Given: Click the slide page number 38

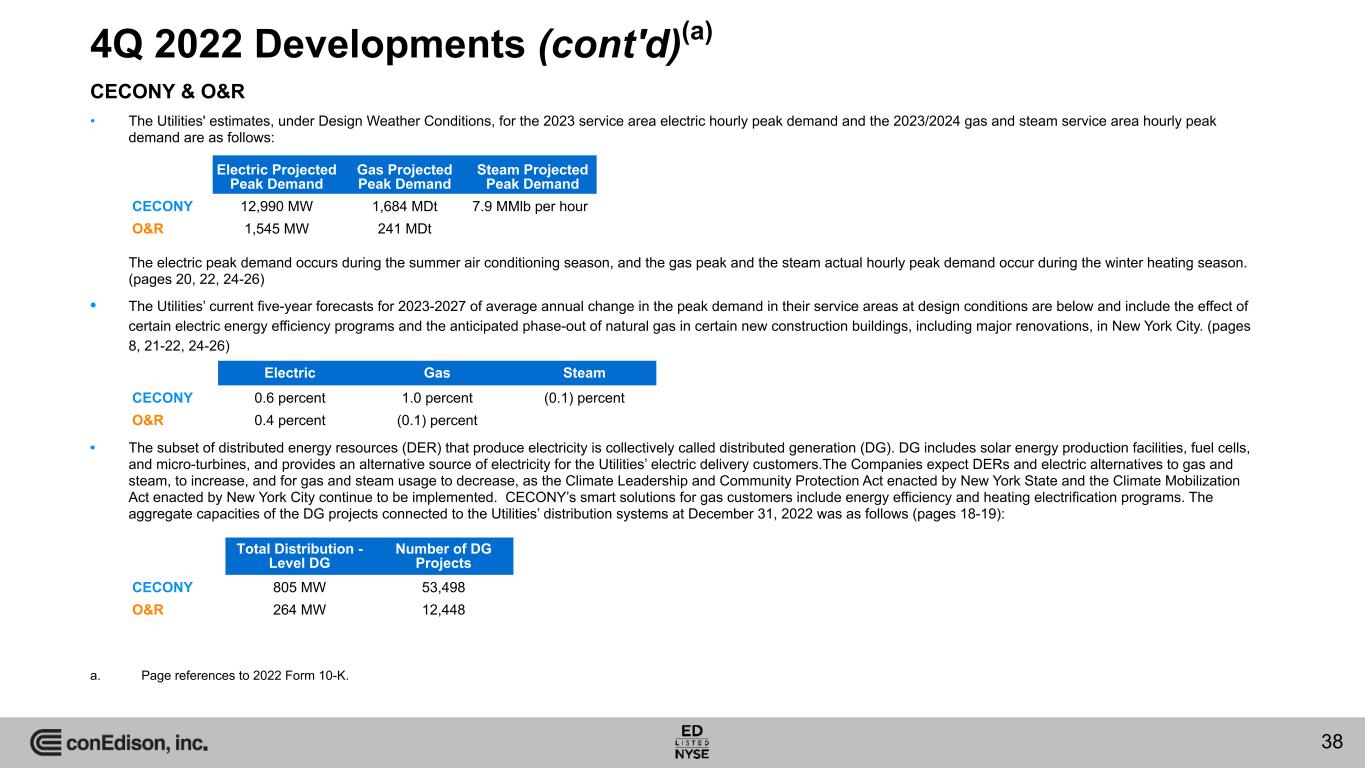Looking at the screenshot, I should [x=1331, y=741].
